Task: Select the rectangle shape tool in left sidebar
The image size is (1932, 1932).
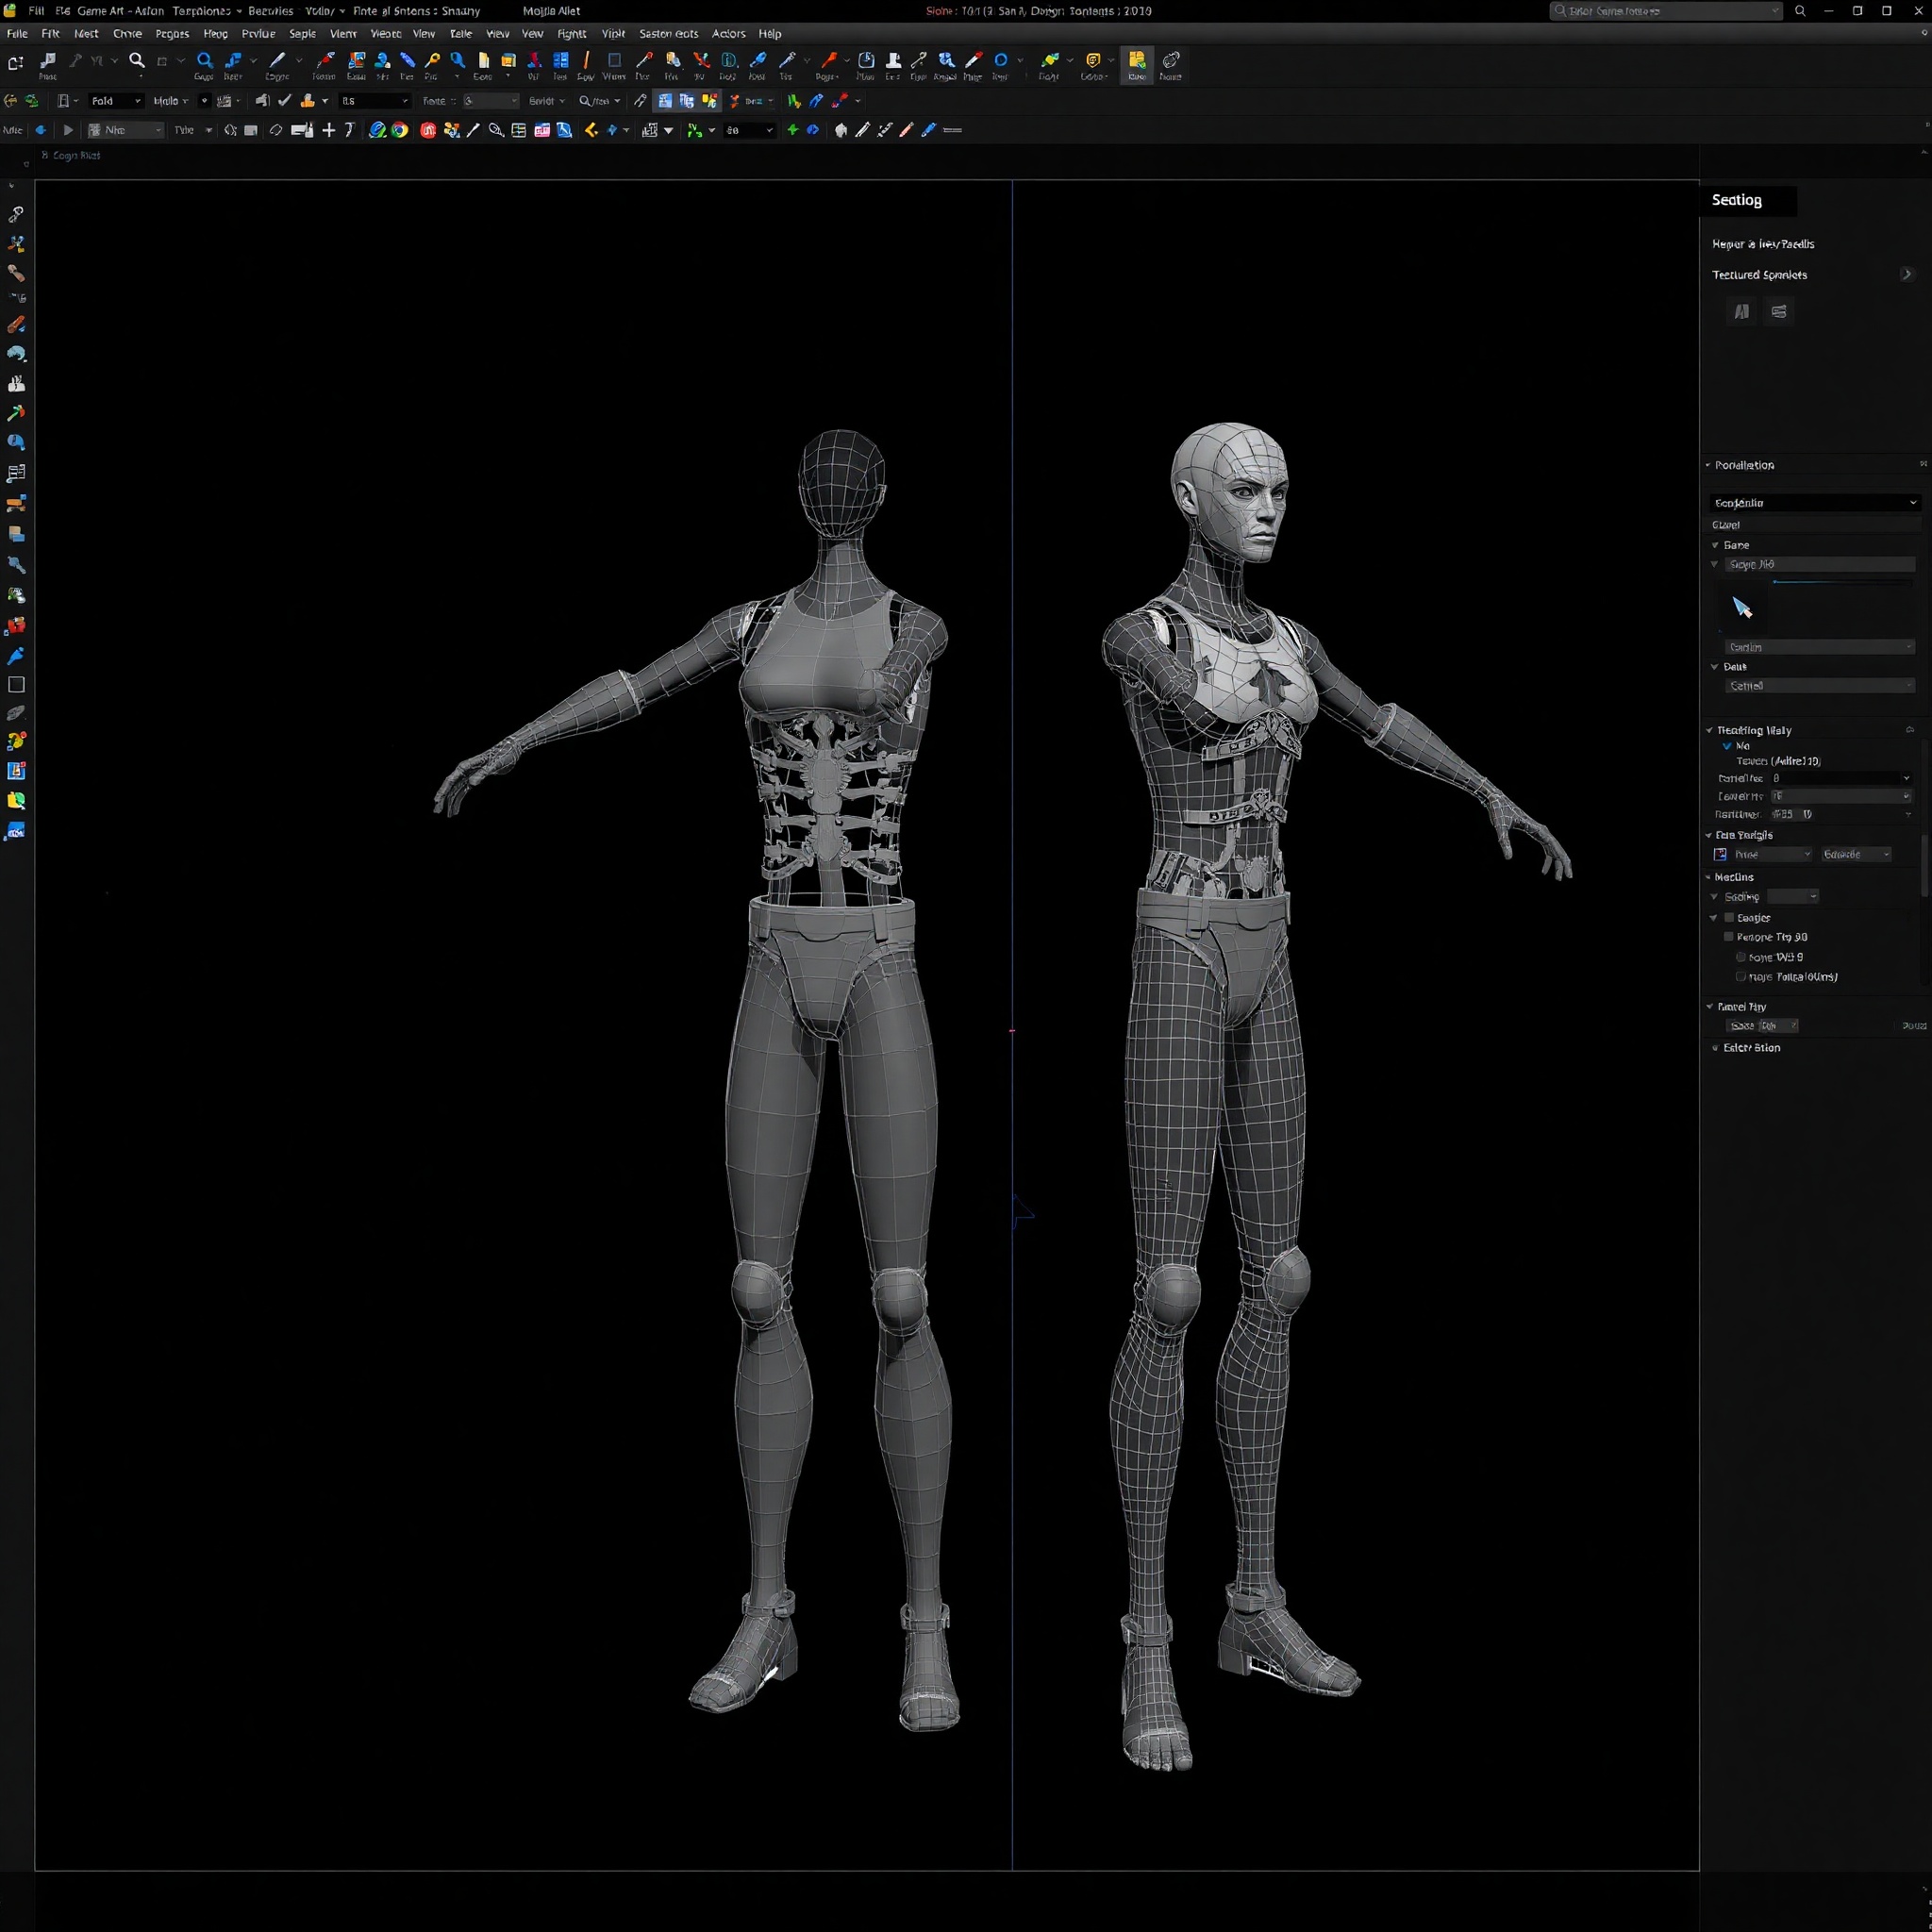Action: click(x=16, y=685)
